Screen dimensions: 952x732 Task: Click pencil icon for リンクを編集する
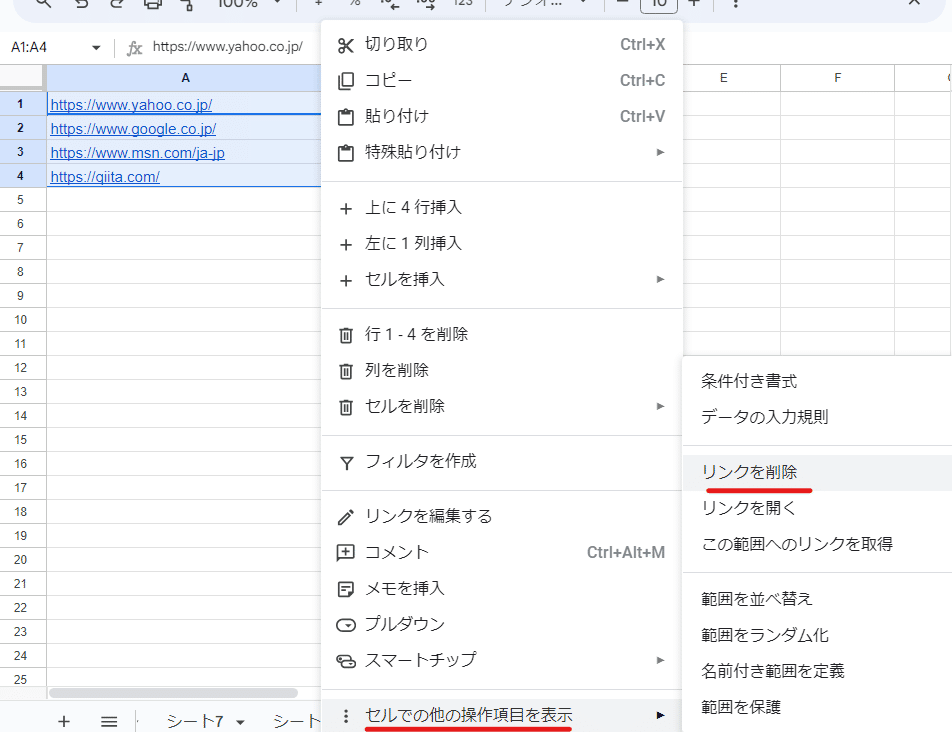click(x=345, y=517)
